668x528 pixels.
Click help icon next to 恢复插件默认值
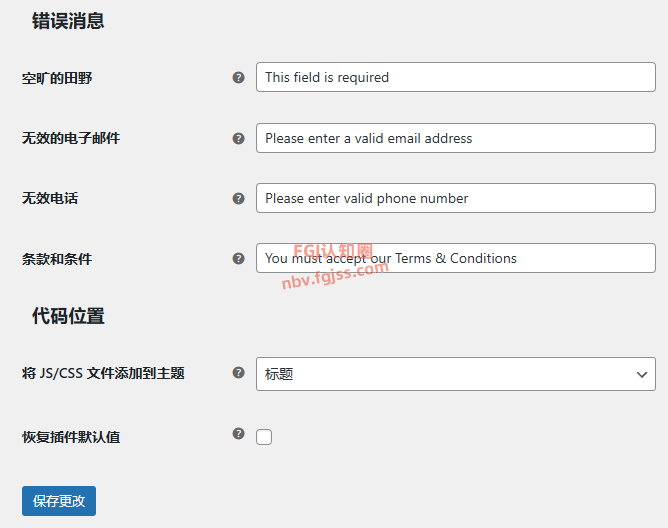pos(238,433)
